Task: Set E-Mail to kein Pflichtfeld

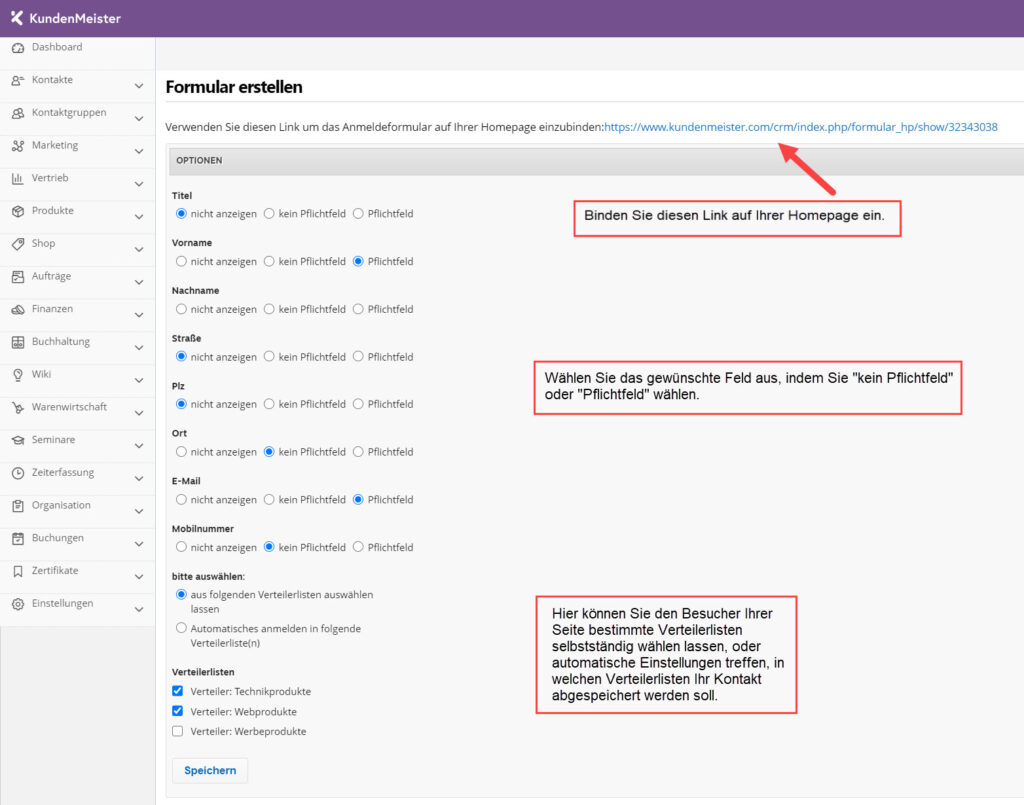Action: click(269, 499)
